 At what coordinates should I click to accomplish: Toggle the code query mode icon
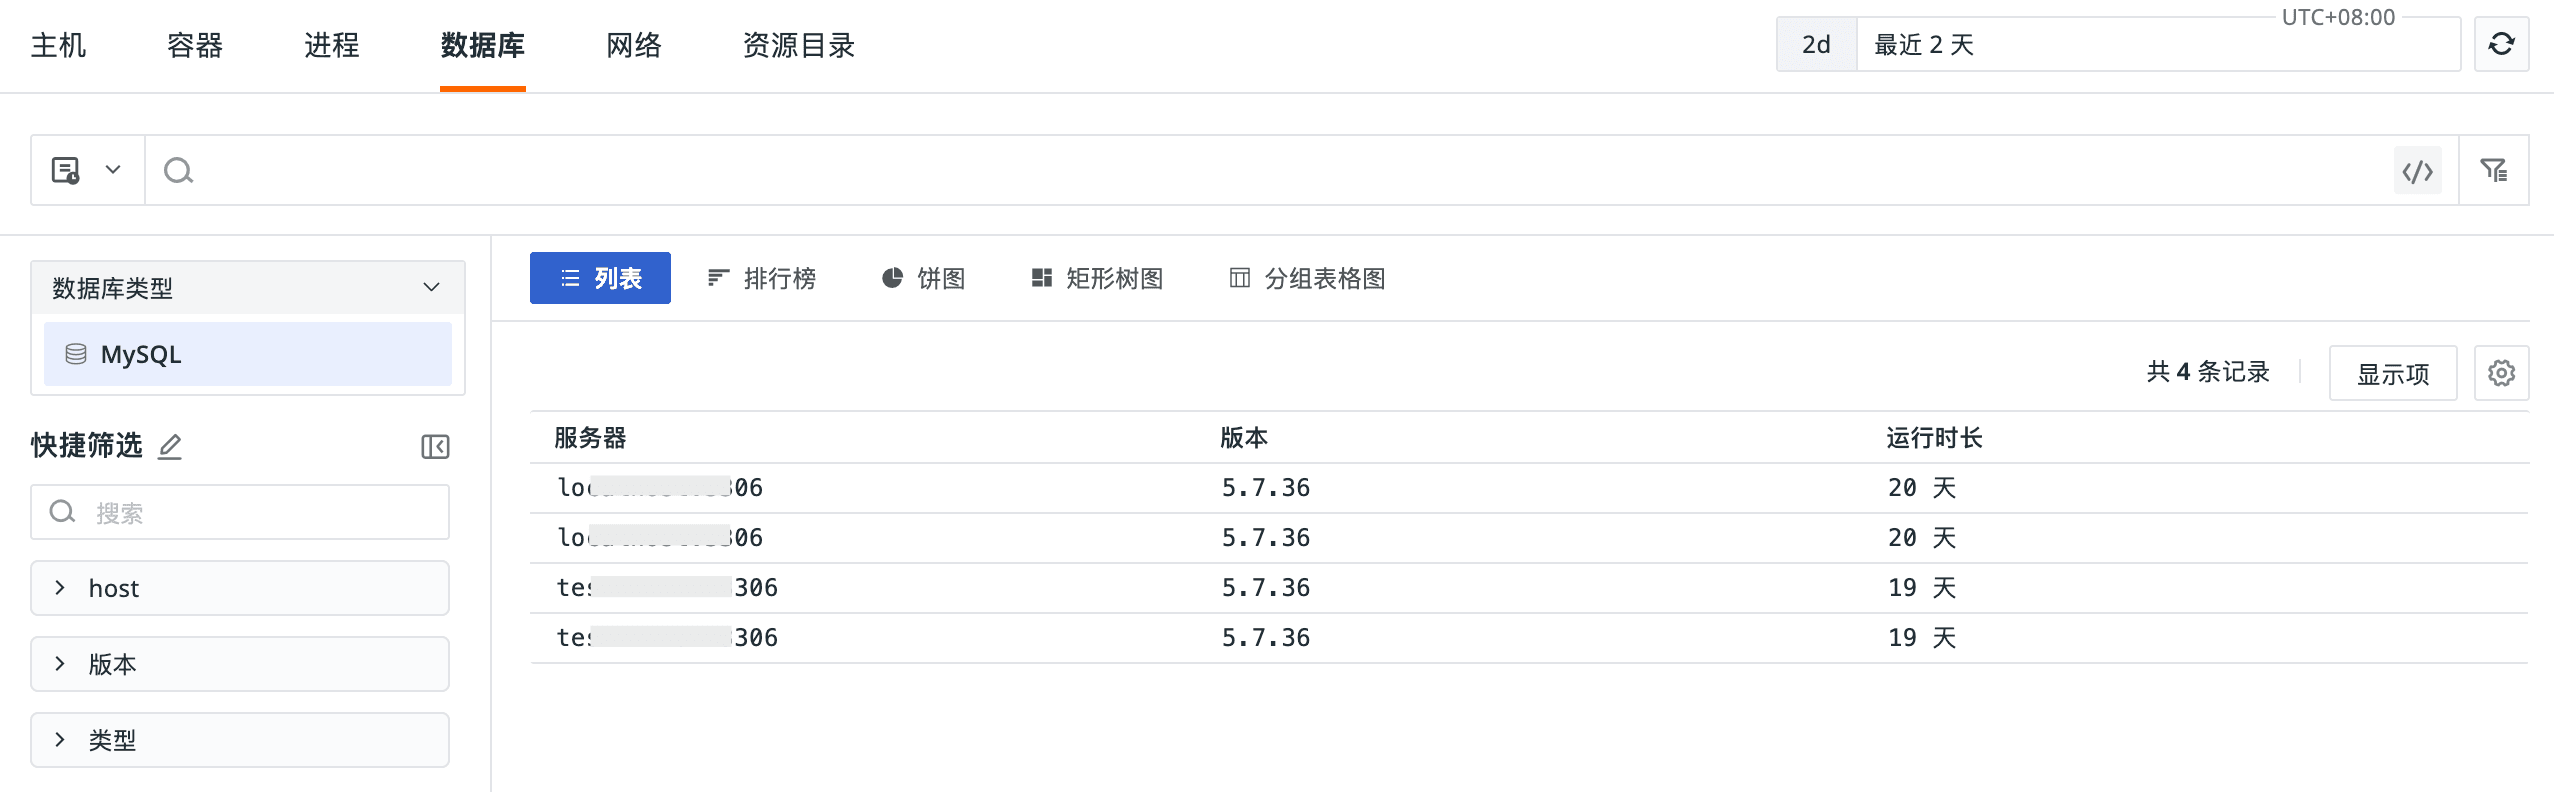pyautogui.click(x=2417, y=171)
